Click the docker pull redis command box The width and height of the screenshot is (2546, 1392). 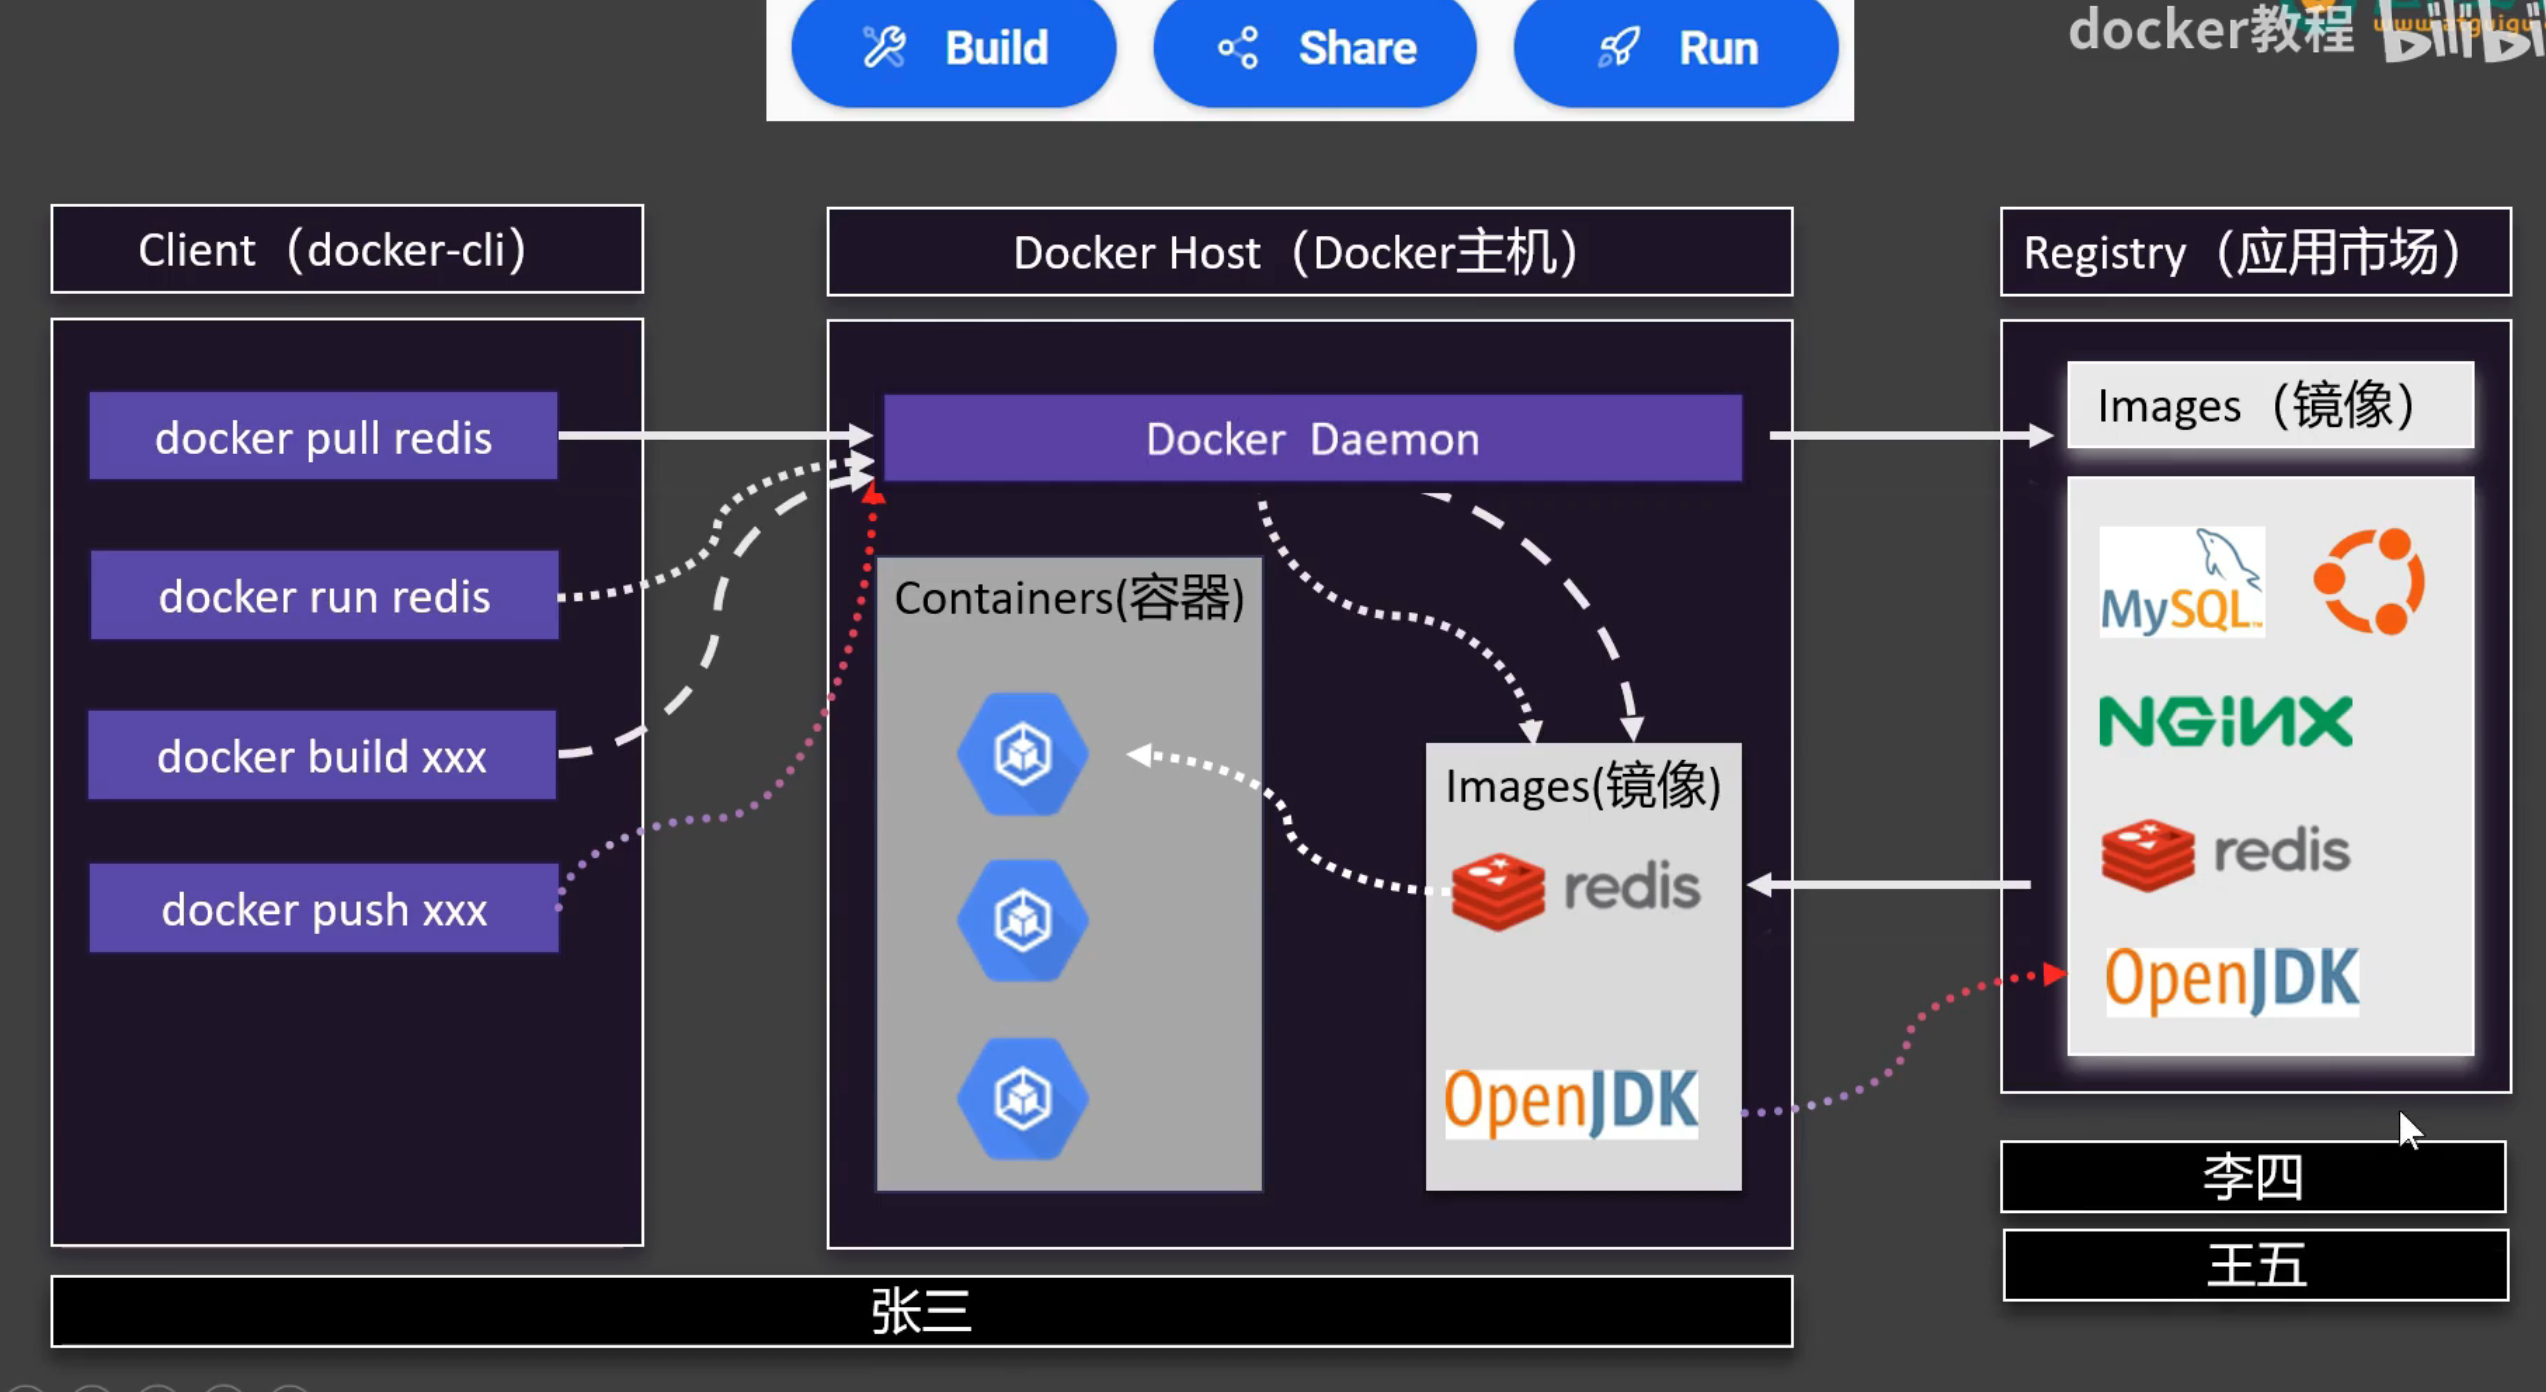pos(323,437)
